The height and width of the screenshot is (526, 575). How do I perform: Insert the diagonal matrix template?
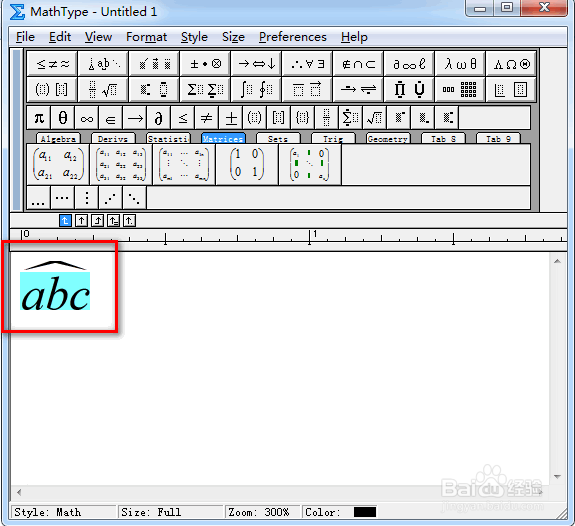tap(310, 164)
